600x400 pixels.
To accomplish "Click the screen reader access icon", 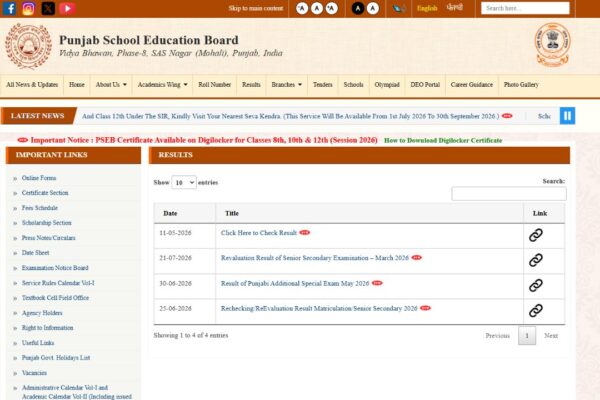I will click(399, 8).
